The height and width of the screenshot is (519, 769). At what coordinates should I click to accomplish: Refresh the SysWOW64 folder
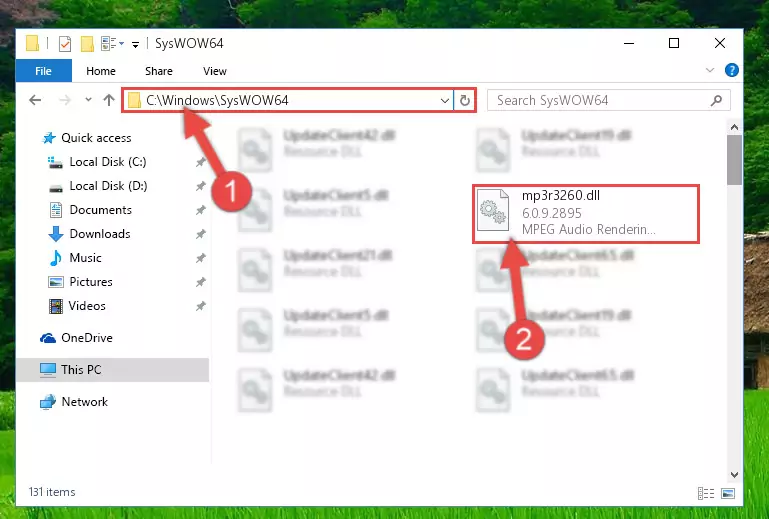pyautogui.click(x=464, y=101)
